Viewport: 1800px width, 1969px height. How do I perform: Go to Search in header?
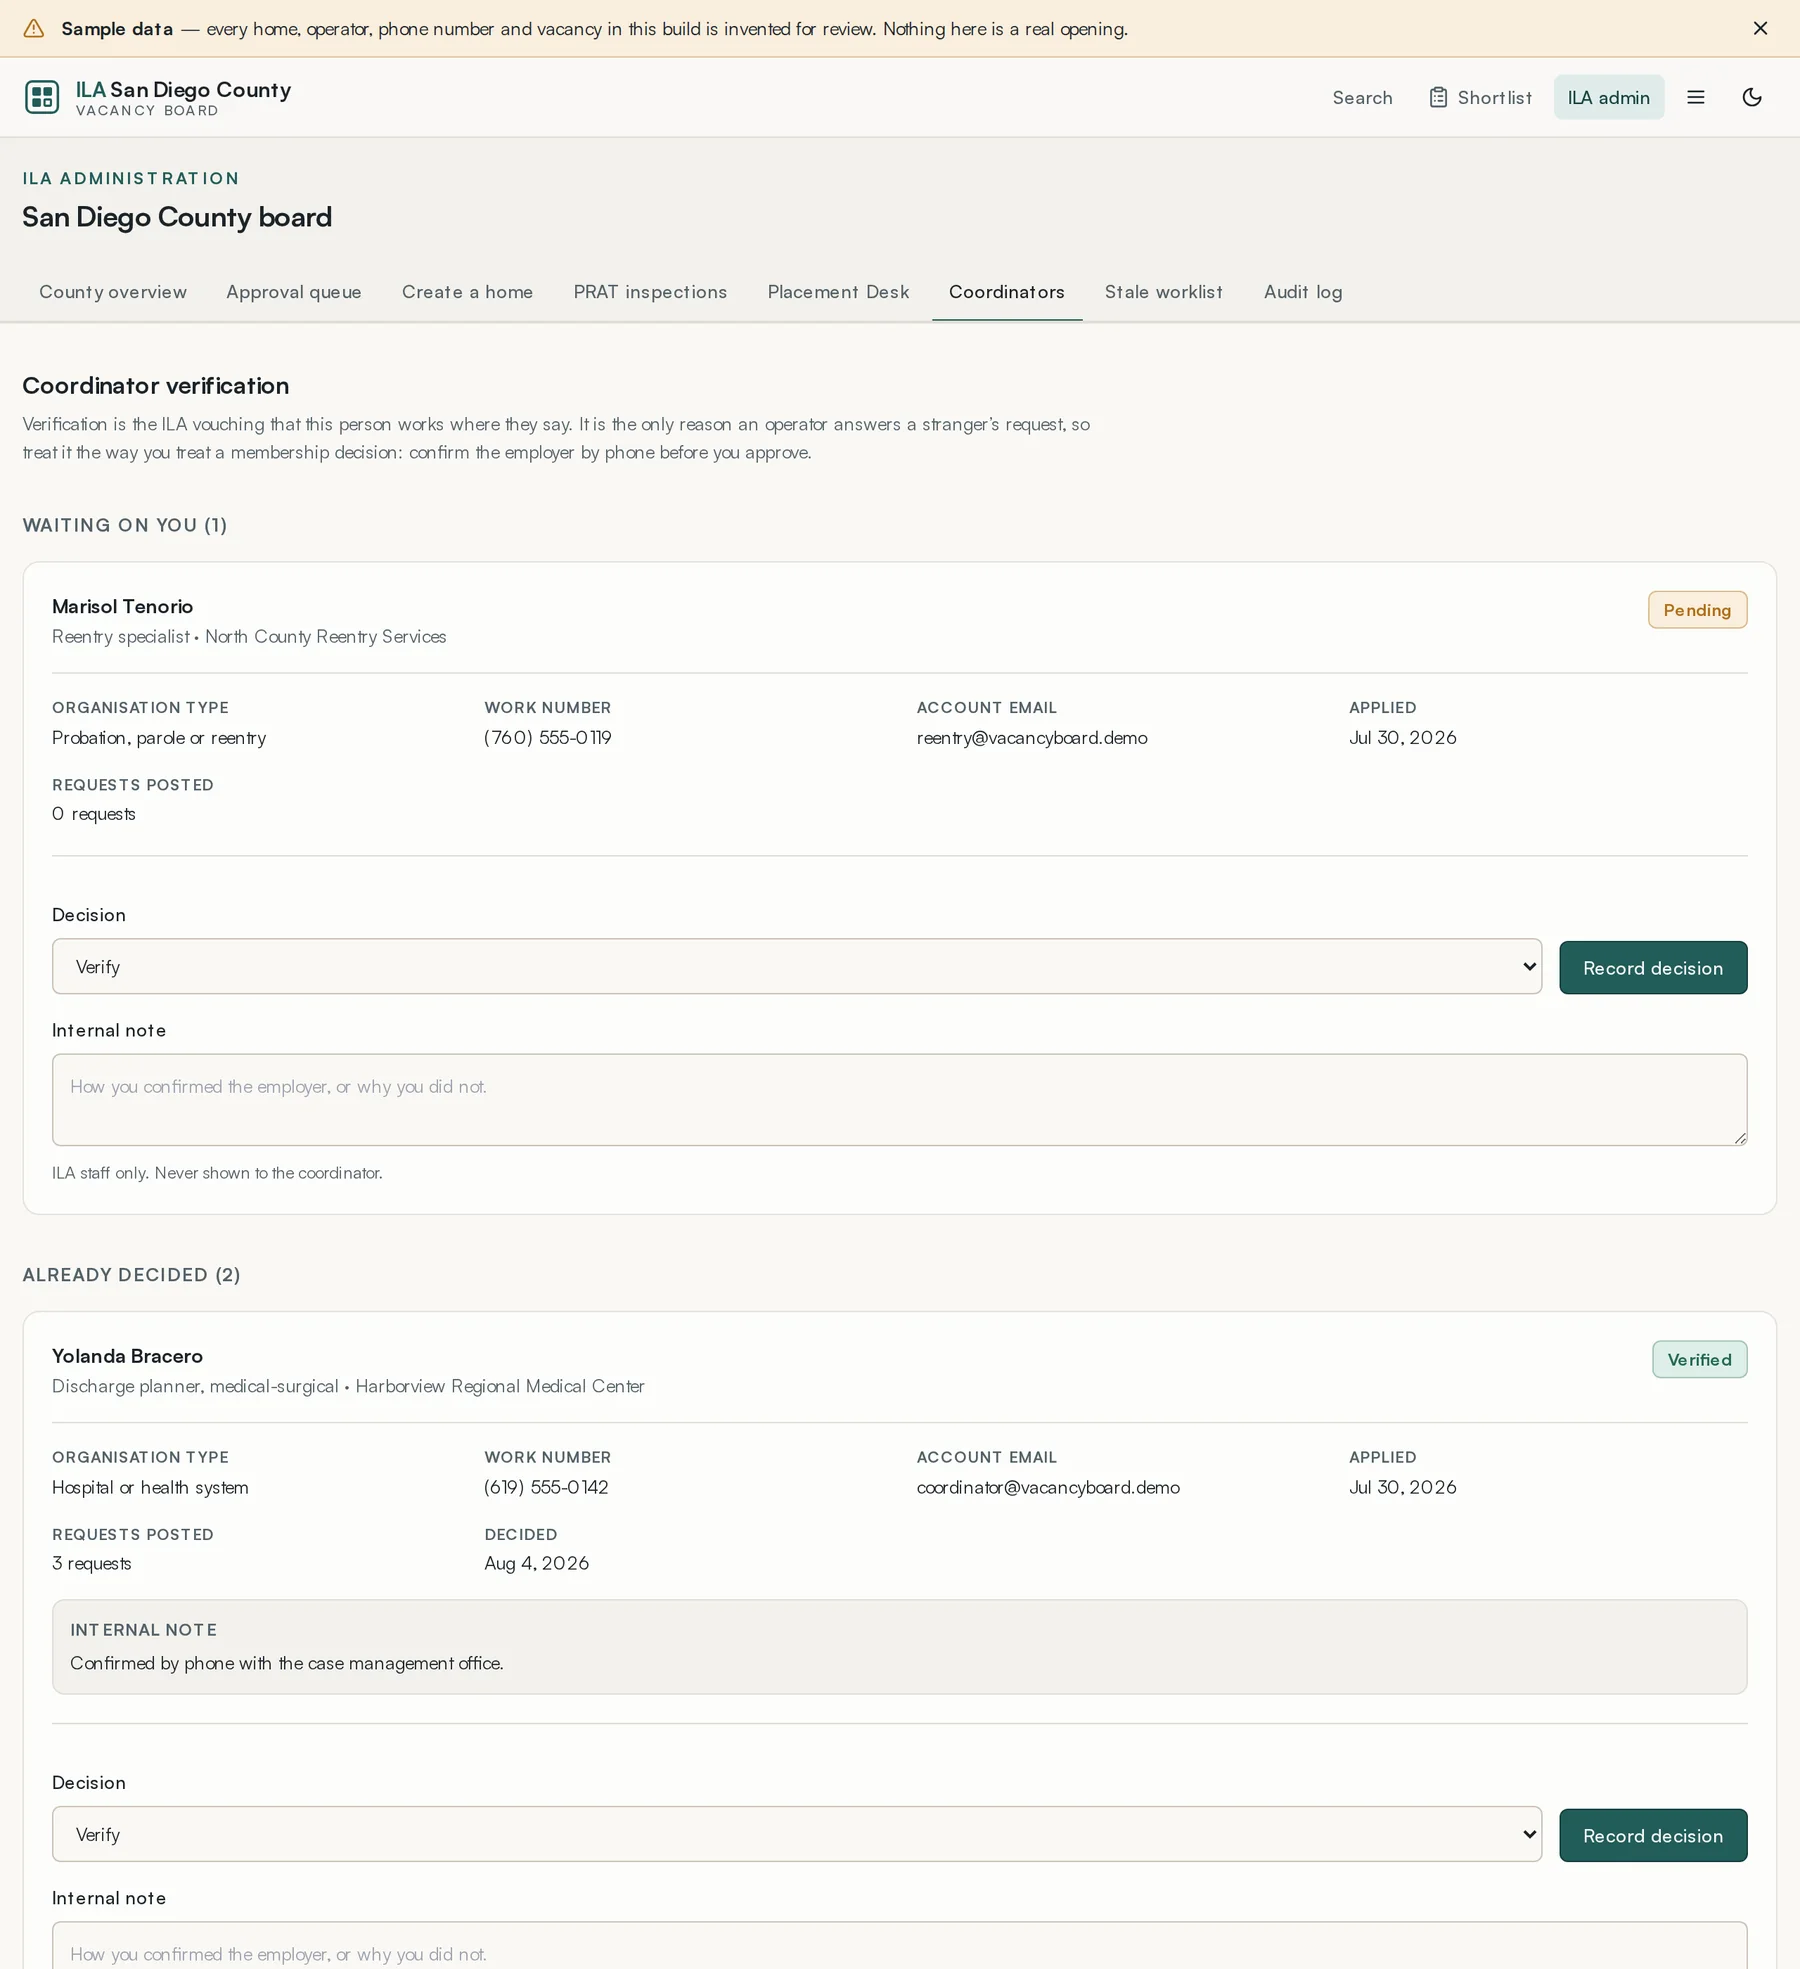(1362, 97)
